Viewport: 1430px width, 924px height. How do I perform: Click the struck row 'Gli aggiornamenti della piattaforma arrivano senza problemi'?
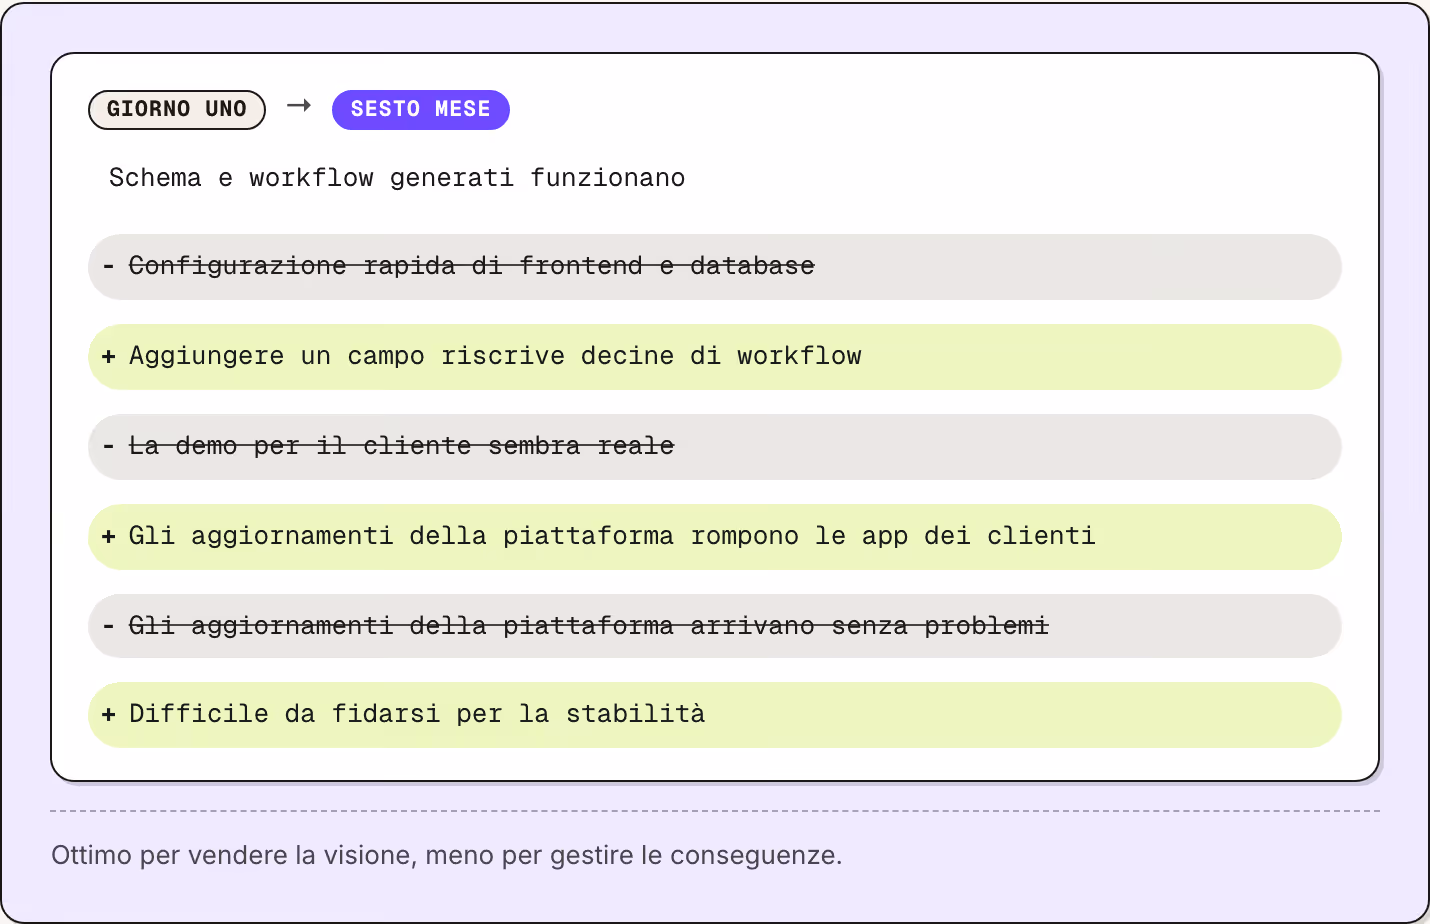tap(715, 626)
